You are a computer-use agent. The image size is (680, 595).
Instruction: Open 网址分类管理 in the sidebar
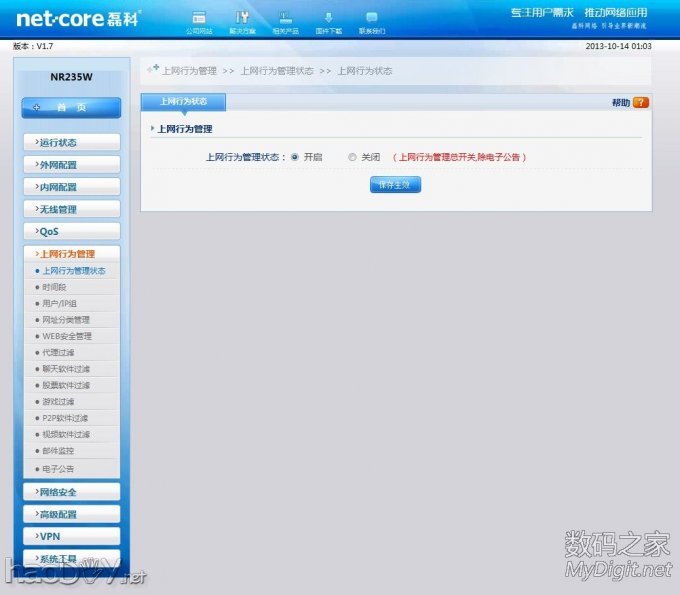(66, 320)
